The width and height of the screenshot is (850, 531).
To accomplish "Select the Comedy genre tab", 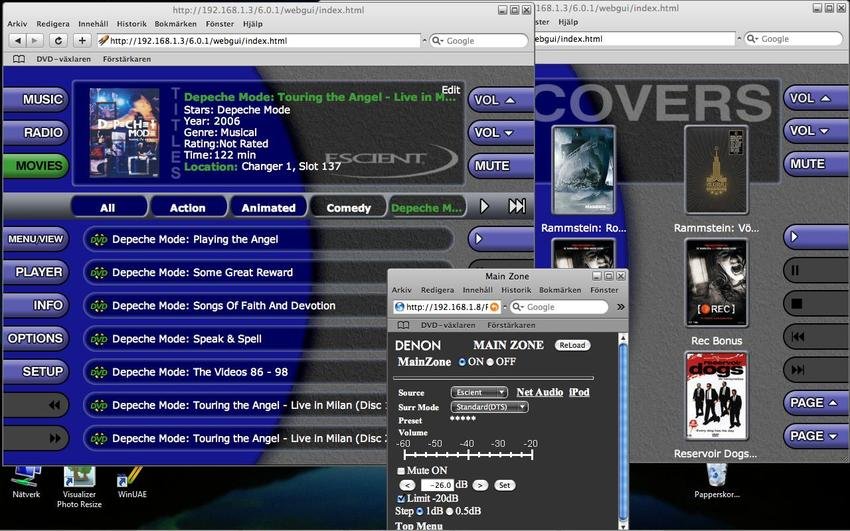I will click(349, 208).
